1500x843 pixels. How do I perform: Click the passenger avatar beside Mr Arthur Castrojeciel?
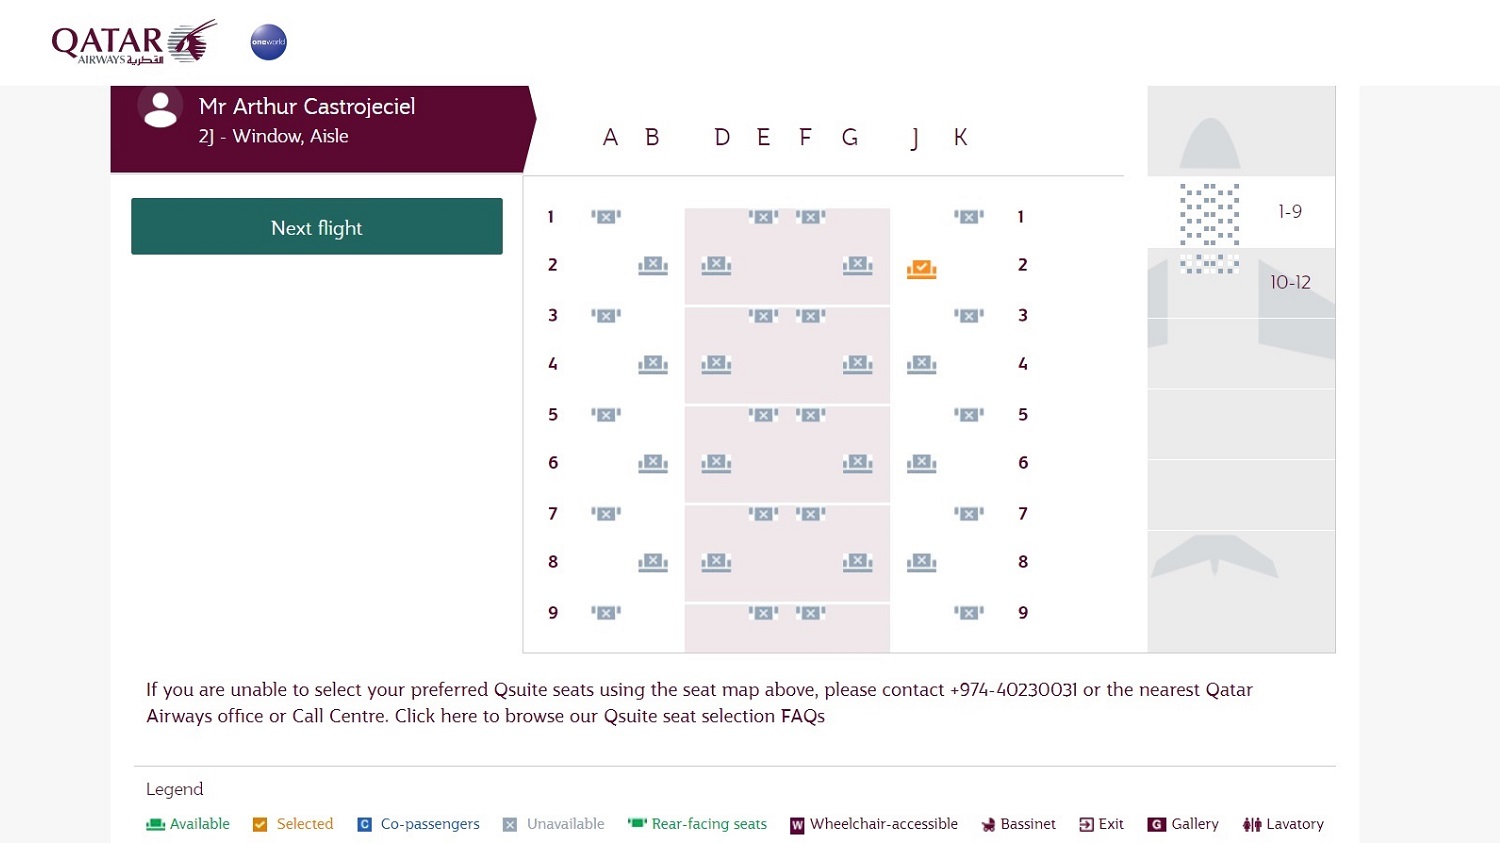161,110
